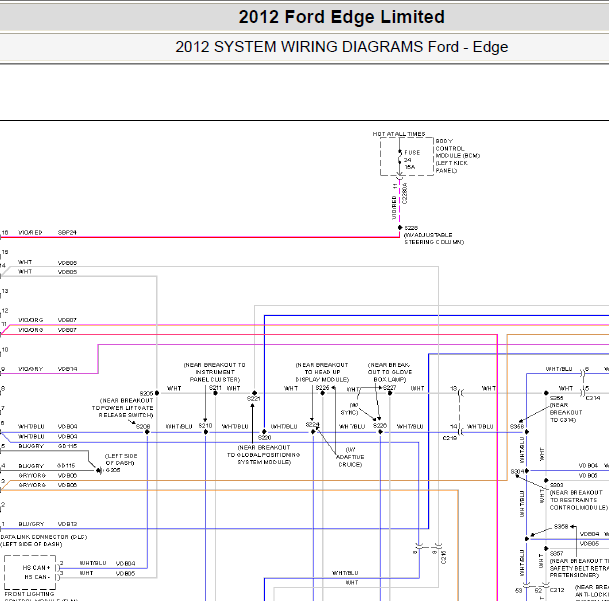Select the 'DATA LINK CONNECTOR (DLC)' label

[x=44, y=537]
